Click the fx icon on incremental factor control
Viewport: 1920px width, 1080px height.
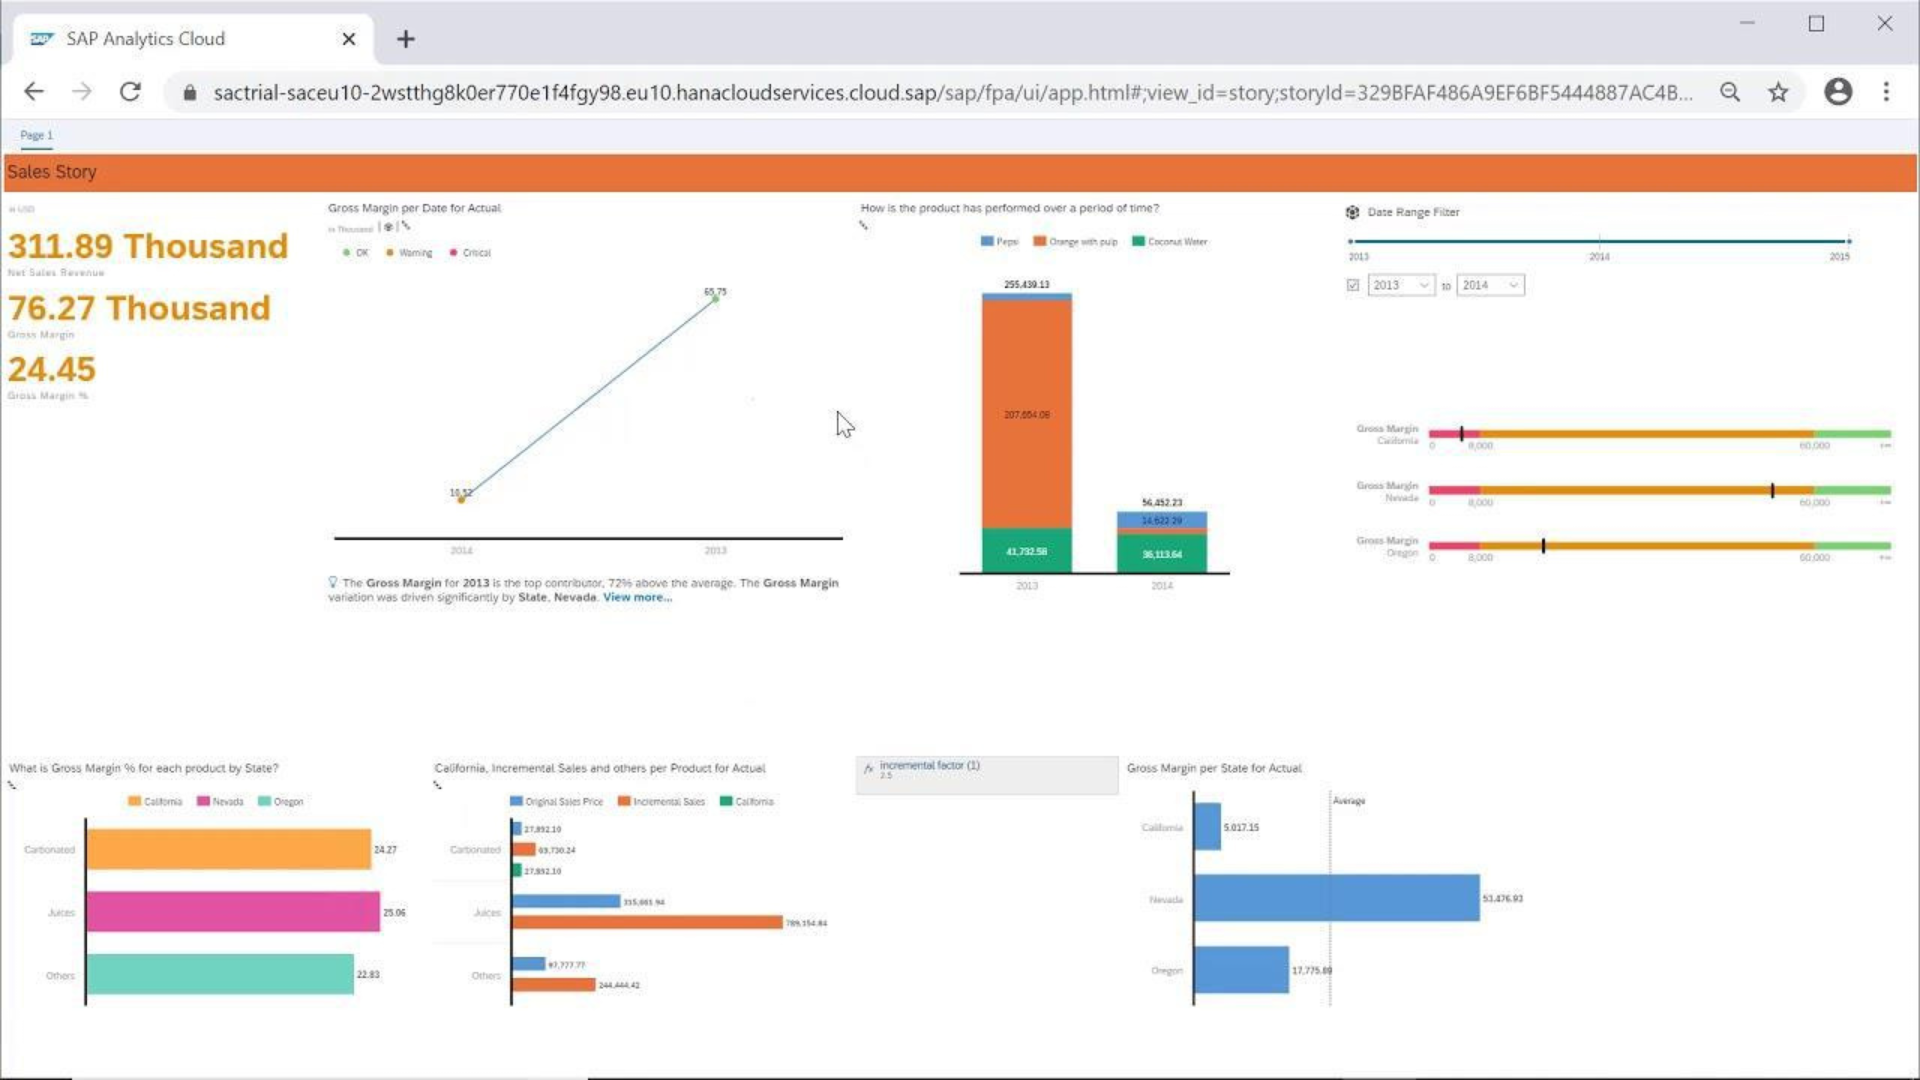click(x=868, y=768)
